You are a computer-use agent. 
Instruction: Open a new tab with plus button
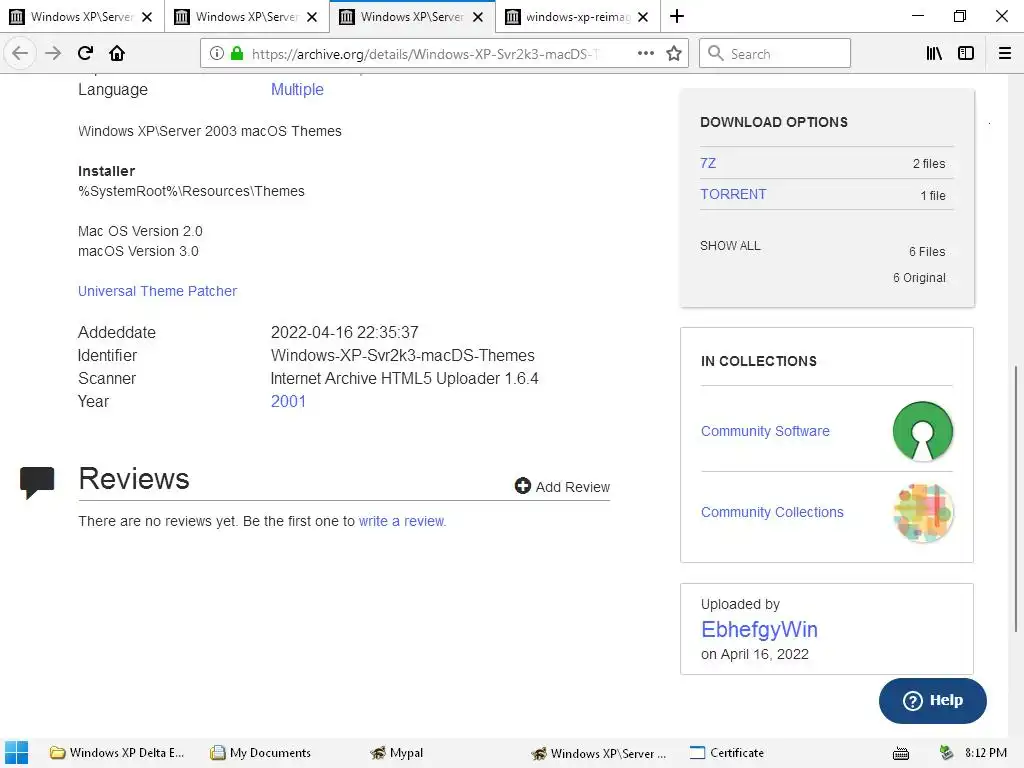[x=677, y=16]
